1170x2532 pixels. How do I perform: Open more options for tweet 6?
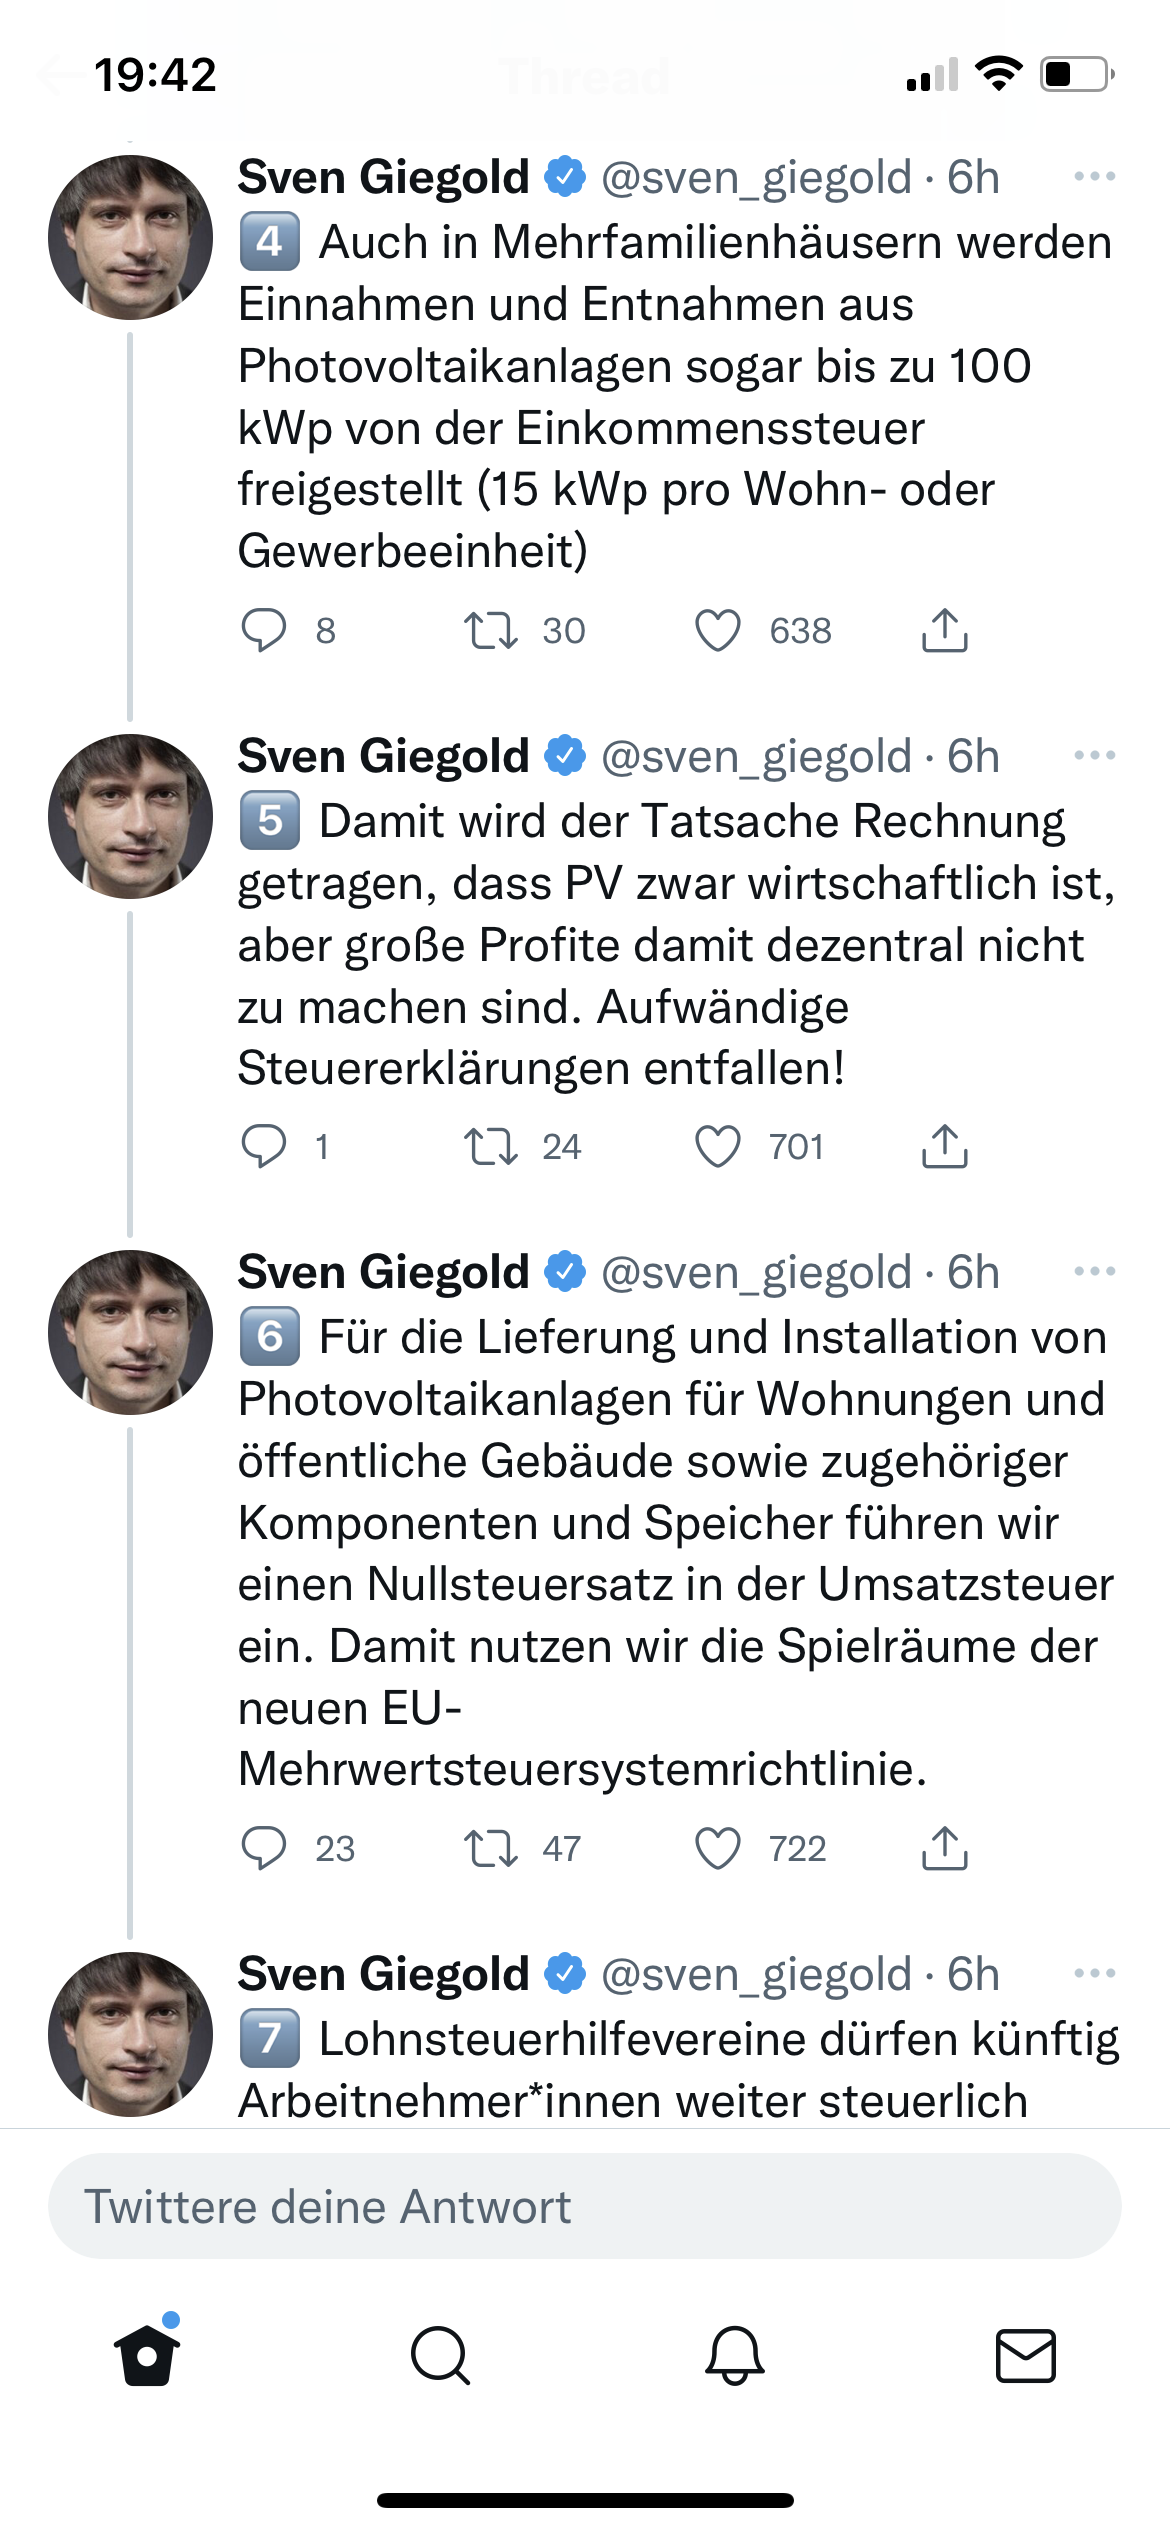point(1094,1272)
